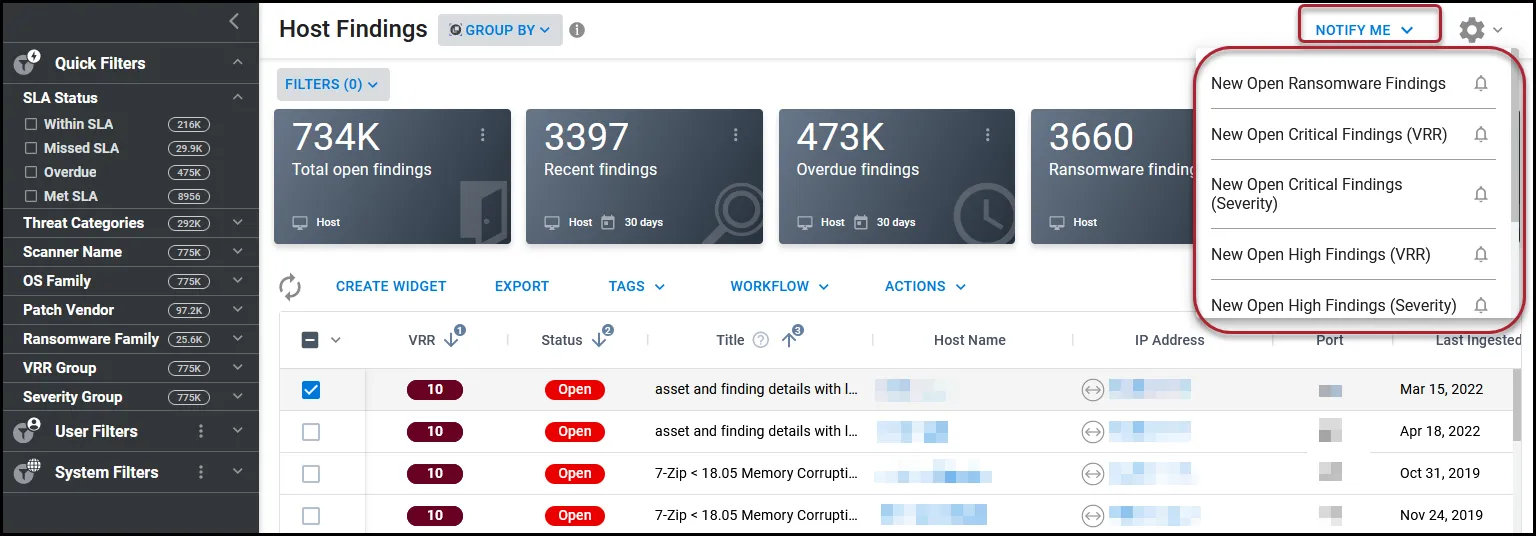
Task: Click the System Filters funnel icon
Action: point(26,472)
